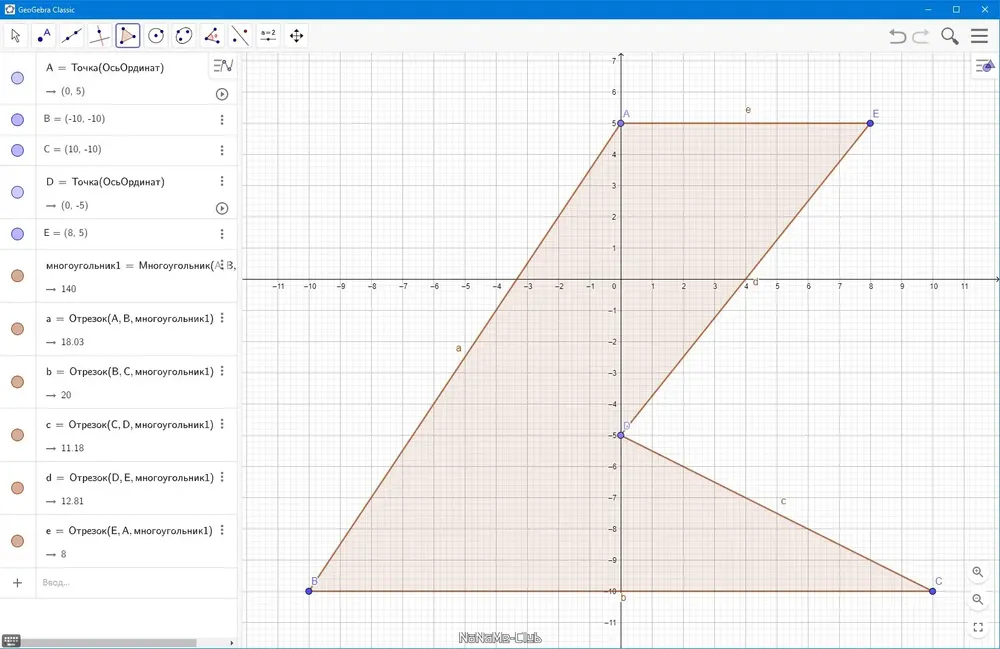The image size is (1000, 649).
Task: Open more options for segment e
Action: tap(222, 529)
